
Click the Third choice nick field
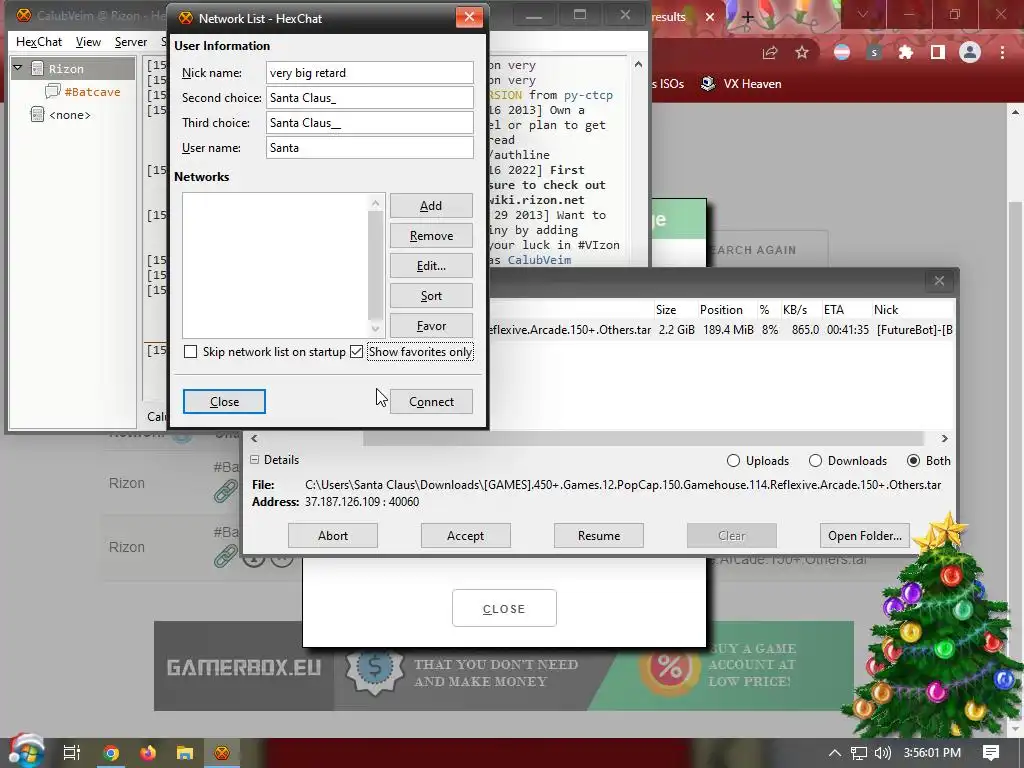pos(370,123)
